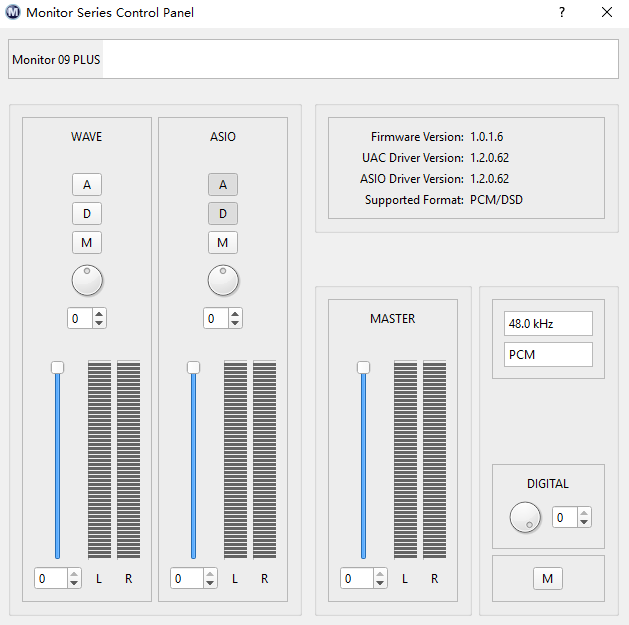Click the WAVE volume fader handle

coord(58,367)
